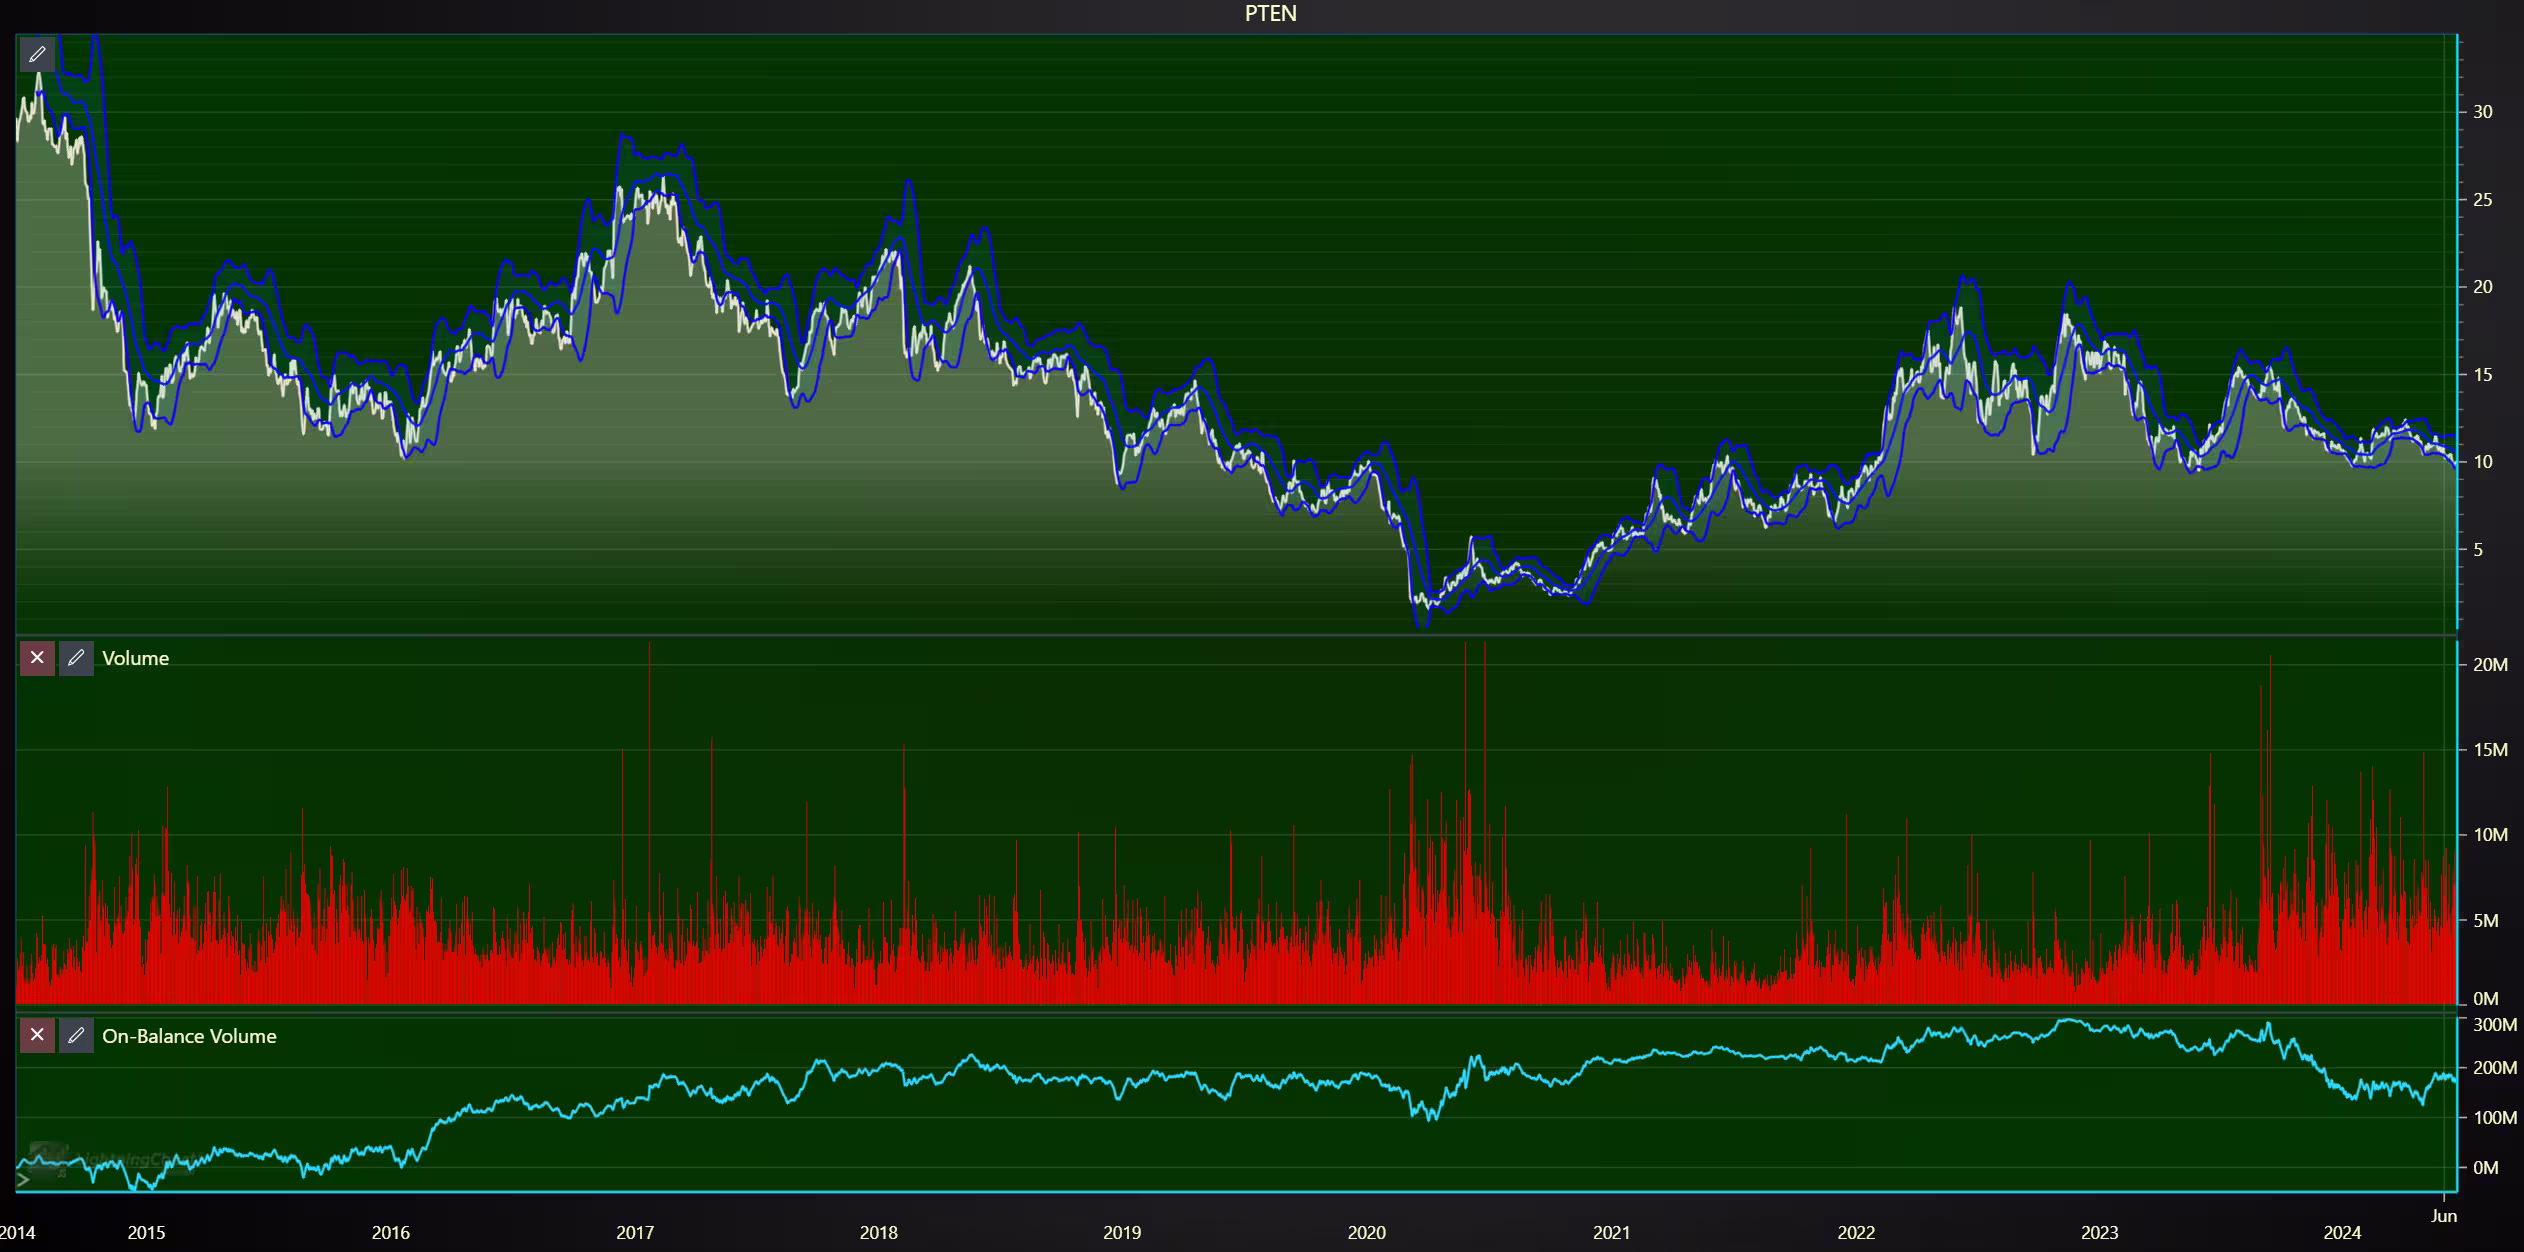Click the 100M OBV axis label
Image resolution: width=2524 pixels, height=1252 pixels.
[2495, 1118]
